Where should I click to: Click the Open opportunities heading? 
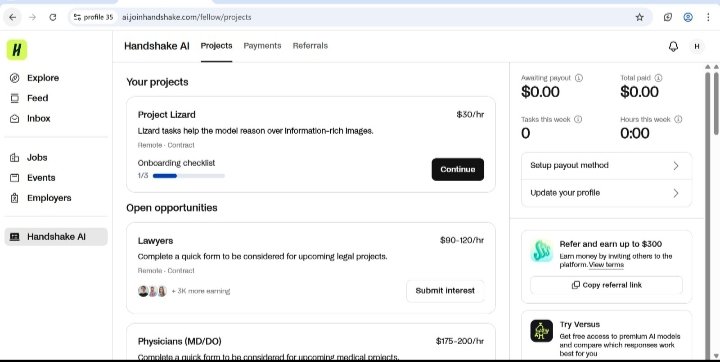click(172, 208)
